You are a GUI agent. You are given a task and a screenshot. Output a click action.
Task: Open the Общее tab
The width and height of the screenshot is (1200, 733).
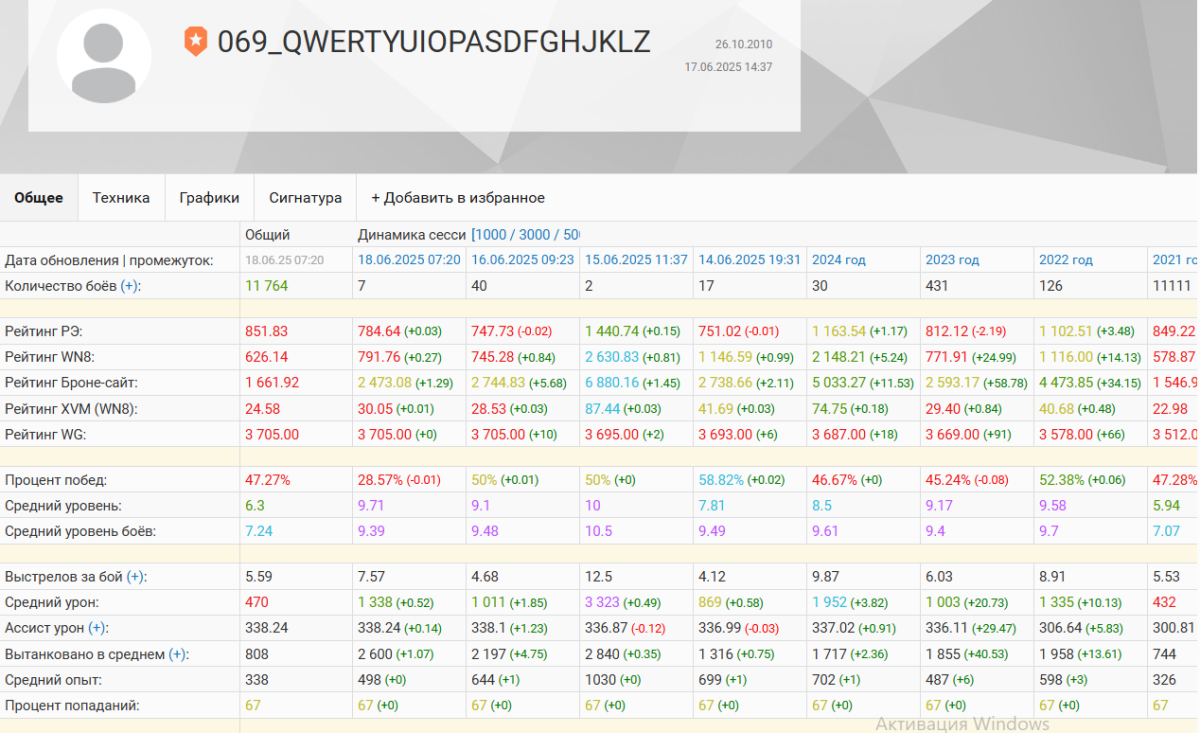[x=39, y=198]
